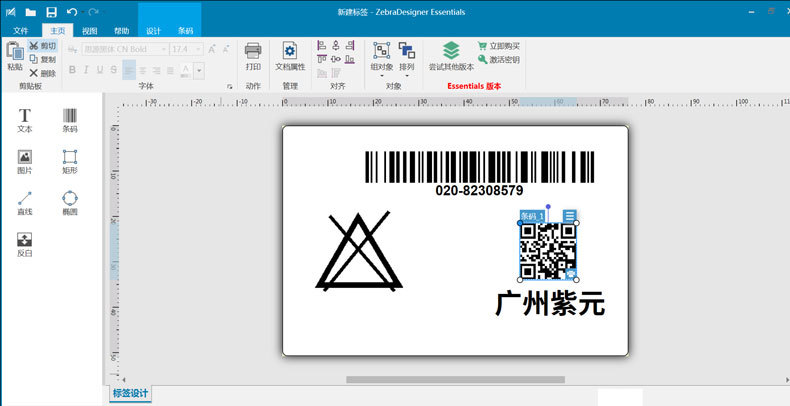
Task: Select the 椭圆 ellipse tool
Action: point(70,203)
